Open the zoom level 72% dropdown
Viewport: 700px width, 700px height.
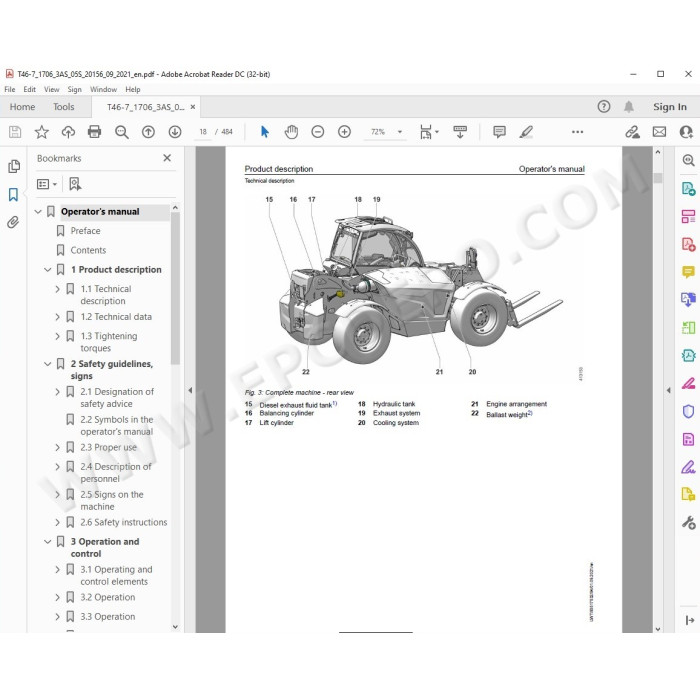[x=400, y=132]
